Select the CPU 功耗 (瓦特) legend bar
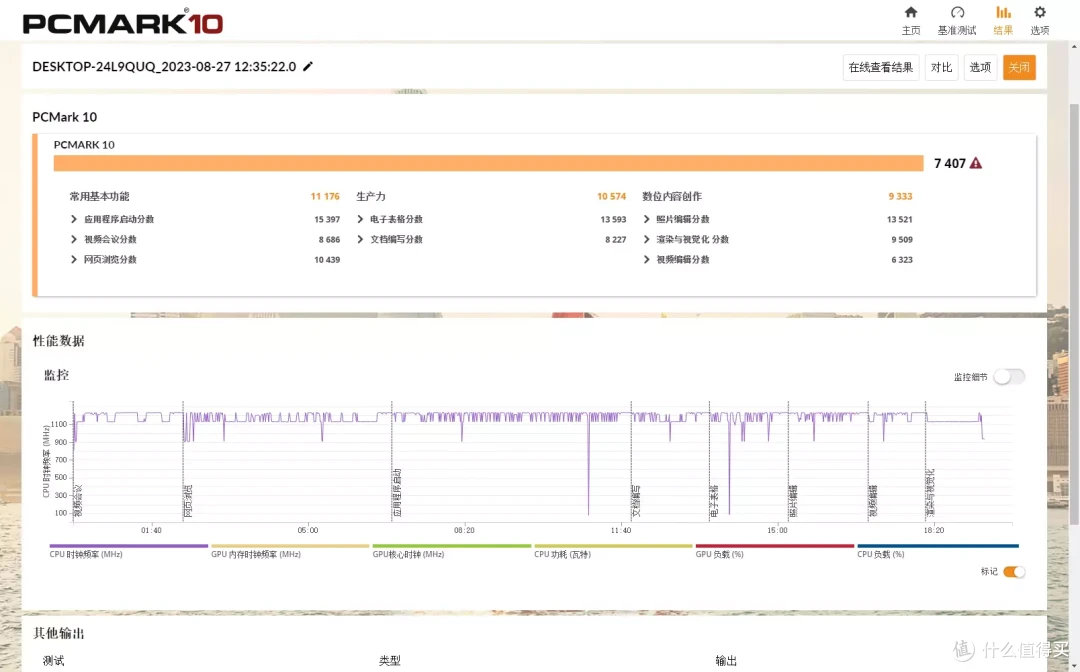The width and height of the screenshot is (1080, 672). [613, 546]
